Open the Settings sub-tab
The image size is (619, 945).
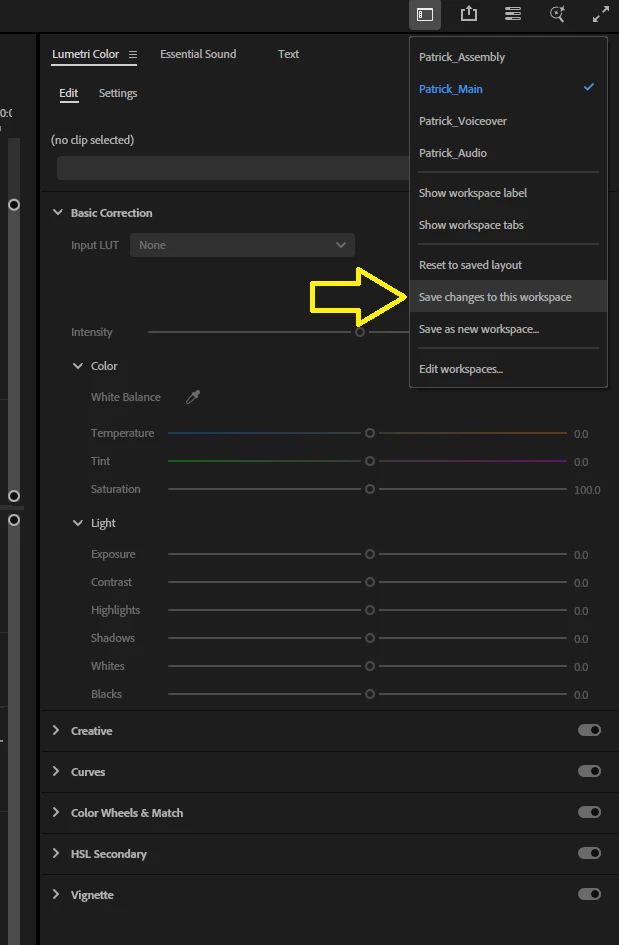click(118, 93)
